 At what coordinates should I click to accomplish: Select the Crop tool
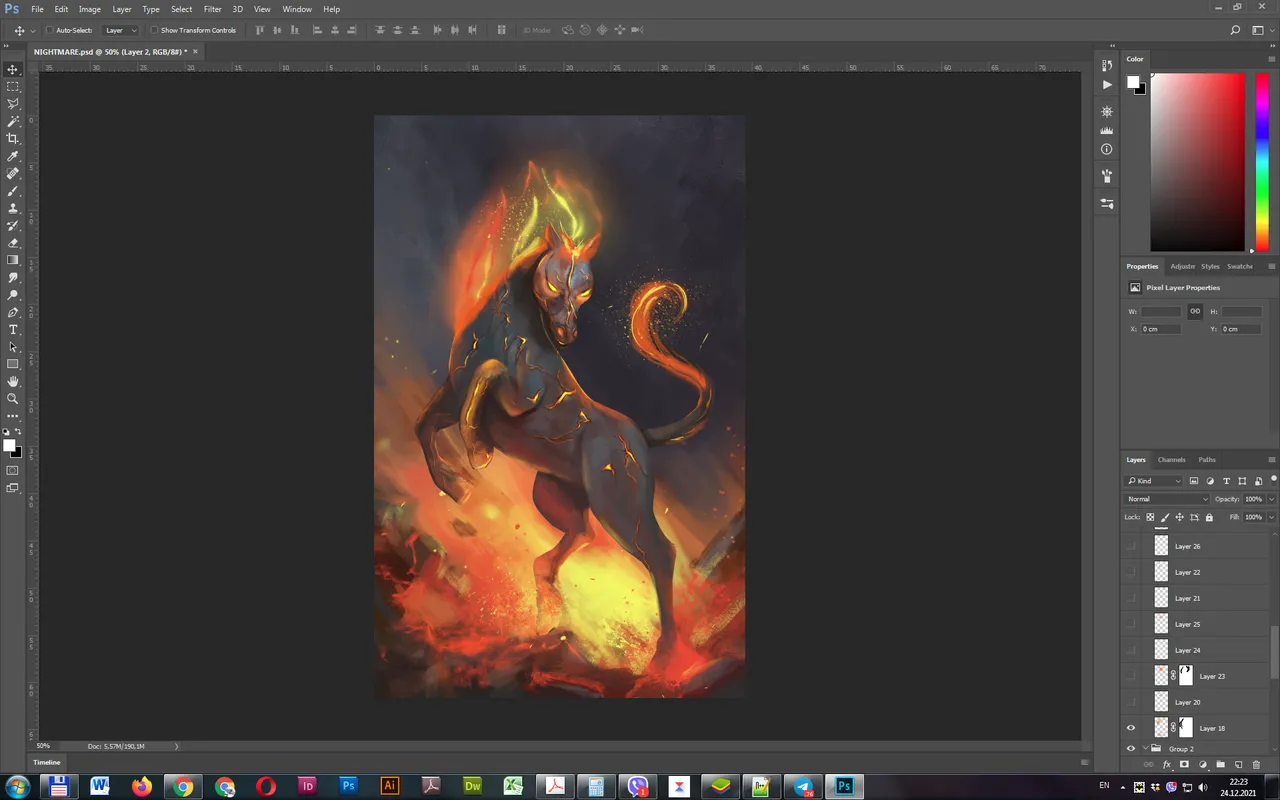pyautogui.click(x=13, y=139)
